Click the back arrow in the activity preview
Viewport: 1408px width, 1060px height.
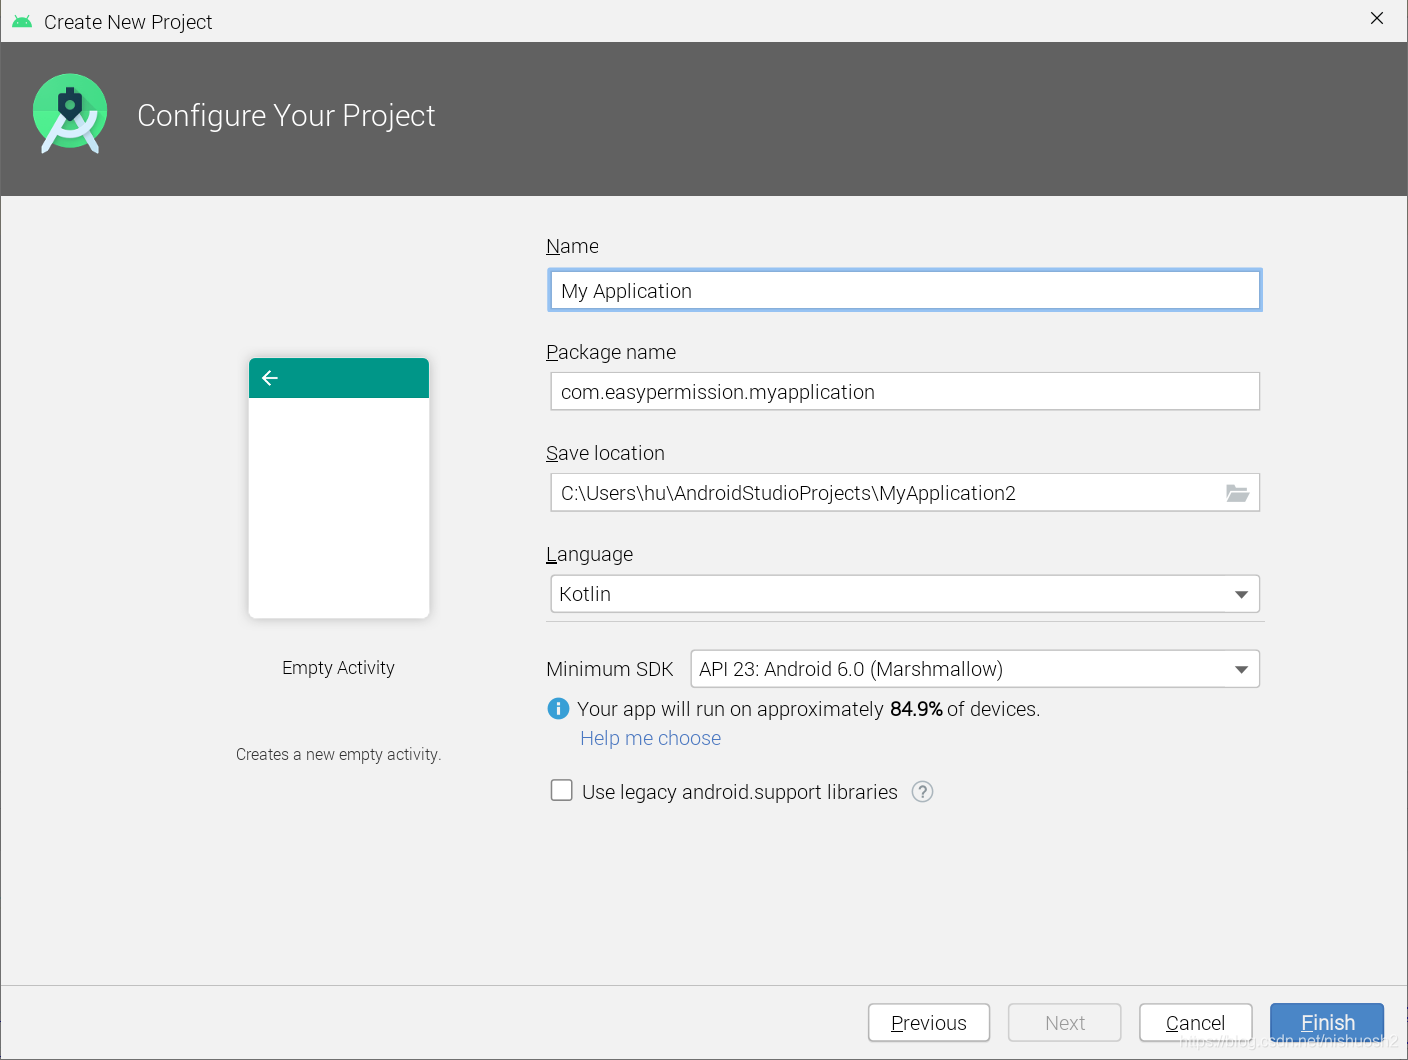[270, 378]
